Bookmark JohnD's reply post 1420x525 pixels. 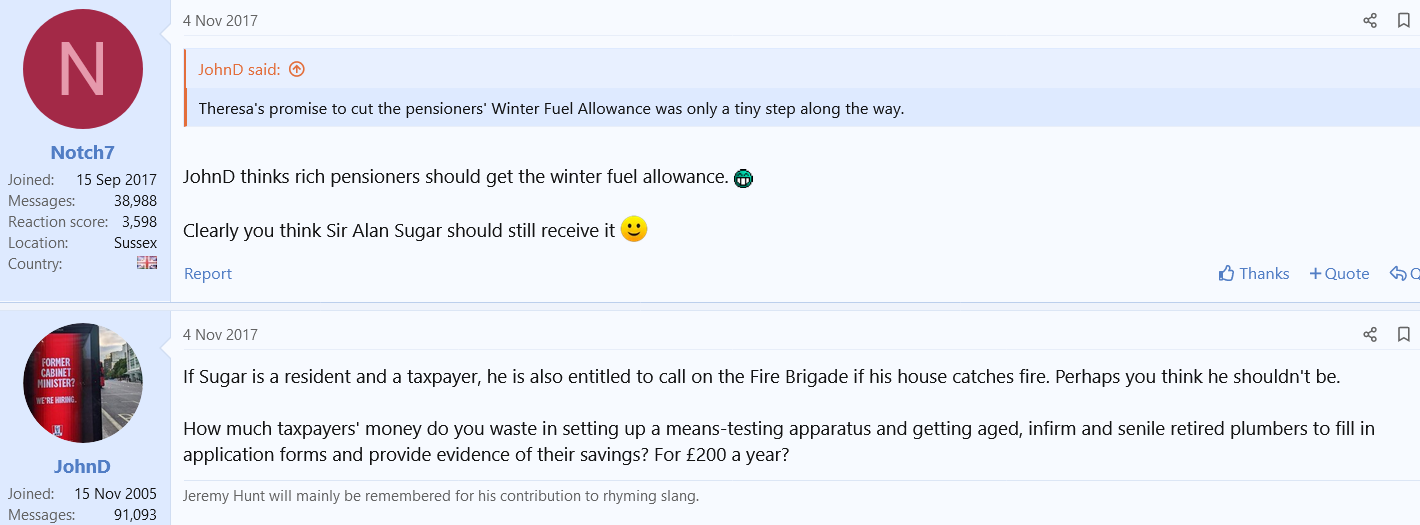click(x=1404, y=335)
